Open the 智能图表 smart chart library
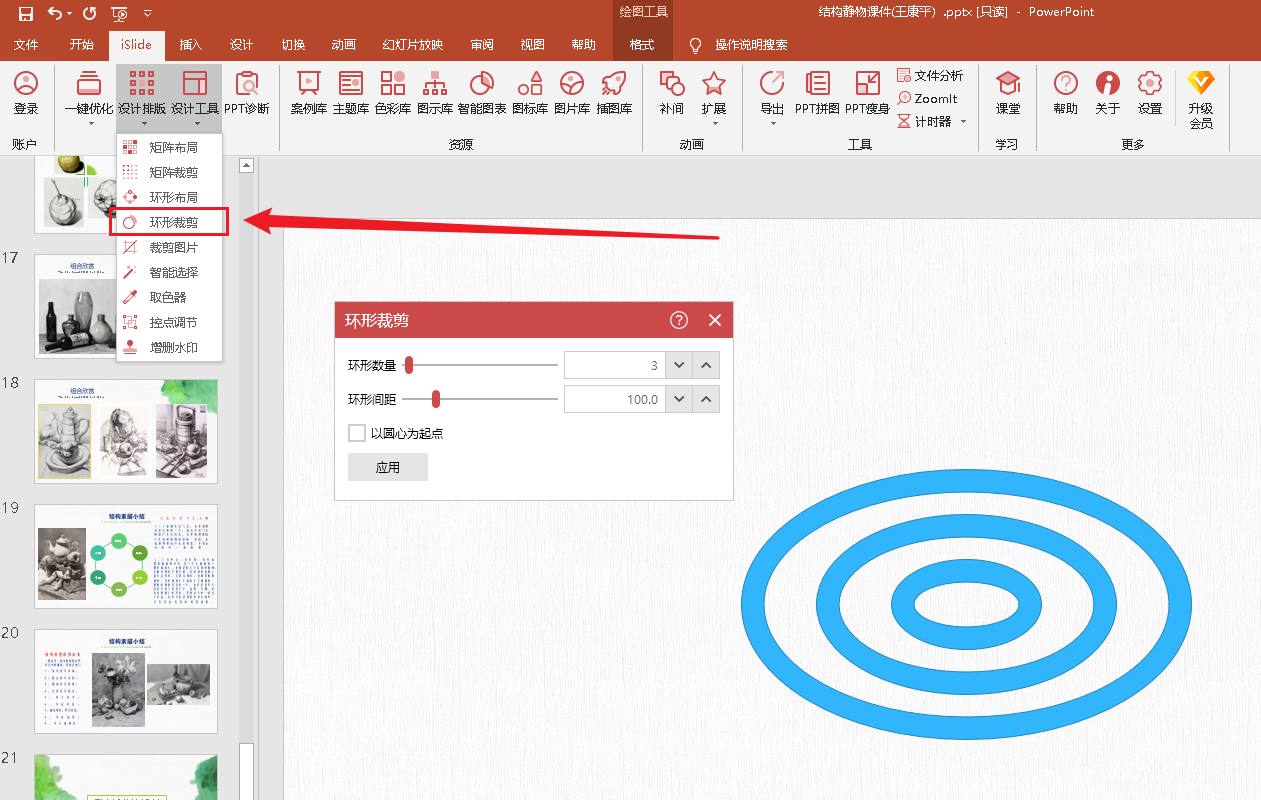1261x800 pixels. pos(482,93)
